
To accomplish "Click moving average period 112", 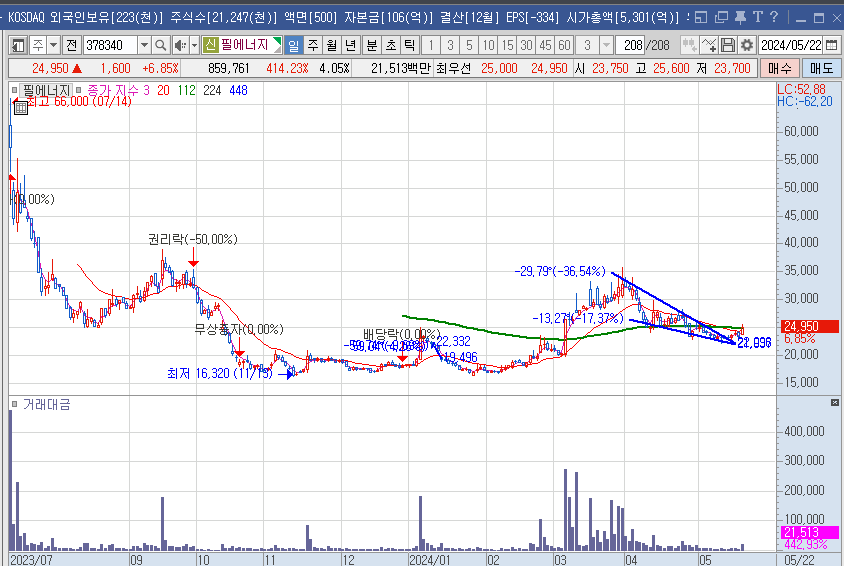I will click(x=187, y=90).
